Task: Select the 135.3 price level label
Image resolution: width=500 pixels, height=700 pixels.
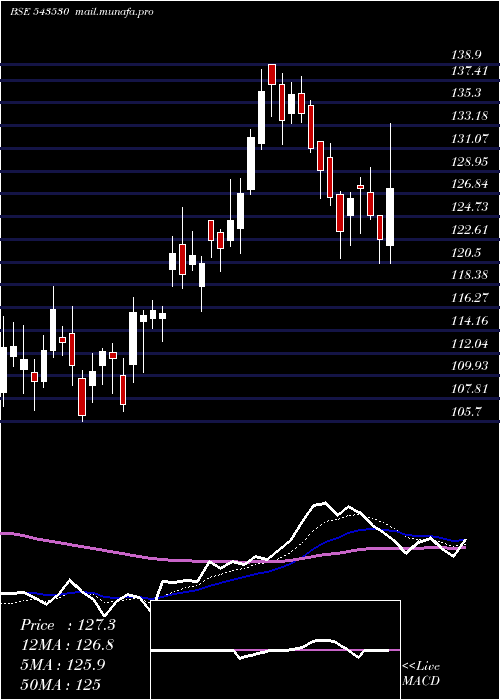Action: [466, 93]
